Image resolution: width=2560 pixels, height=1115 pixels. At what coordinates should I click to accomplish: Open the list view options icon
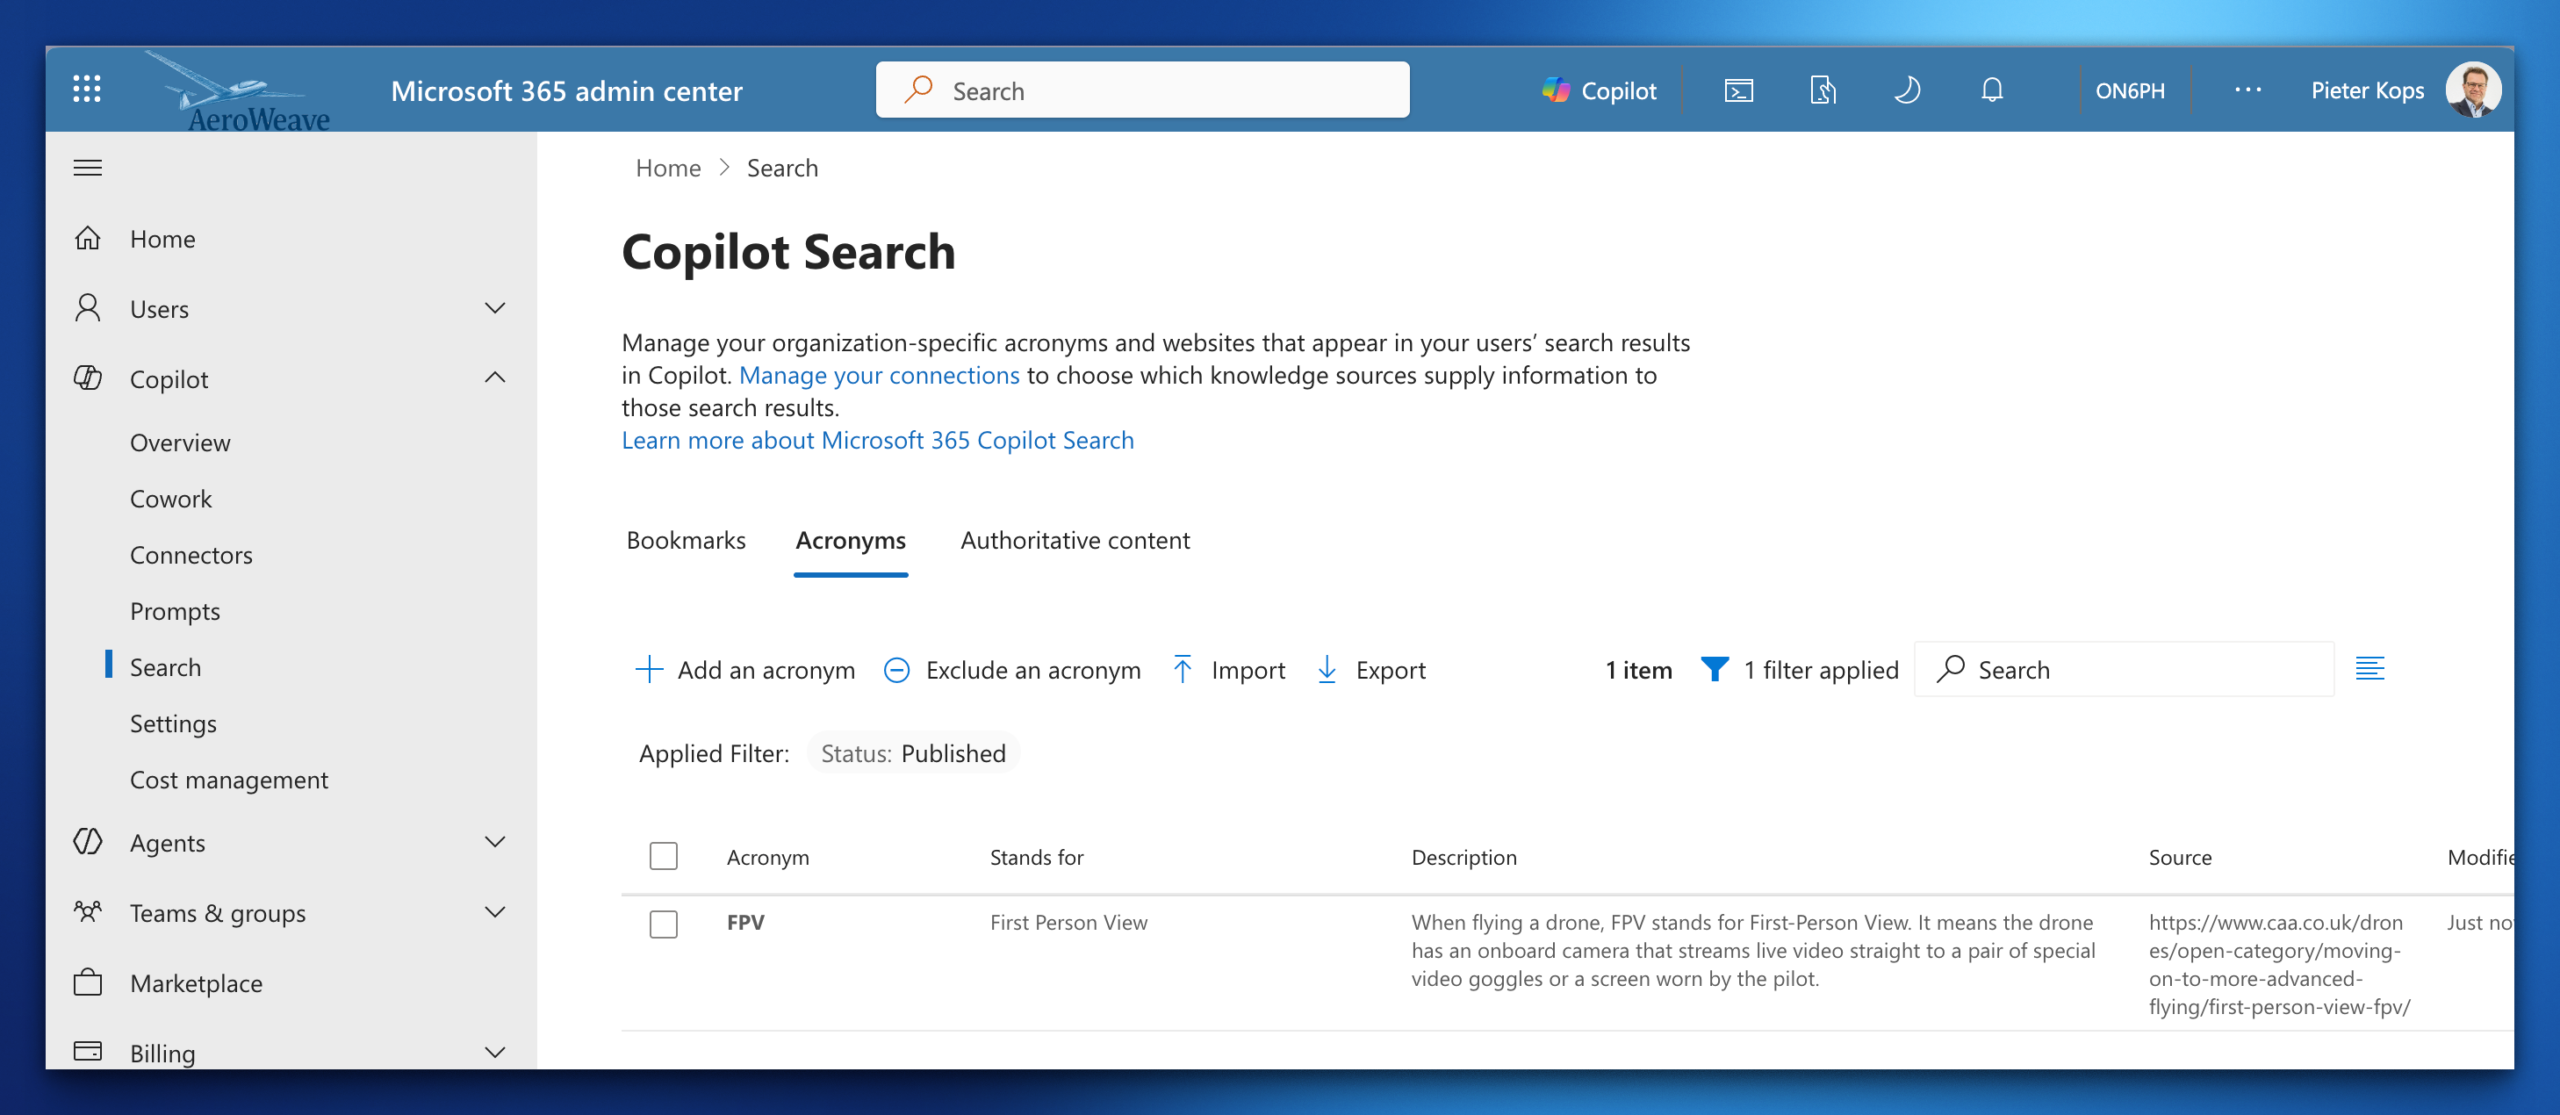[2370, 669]
